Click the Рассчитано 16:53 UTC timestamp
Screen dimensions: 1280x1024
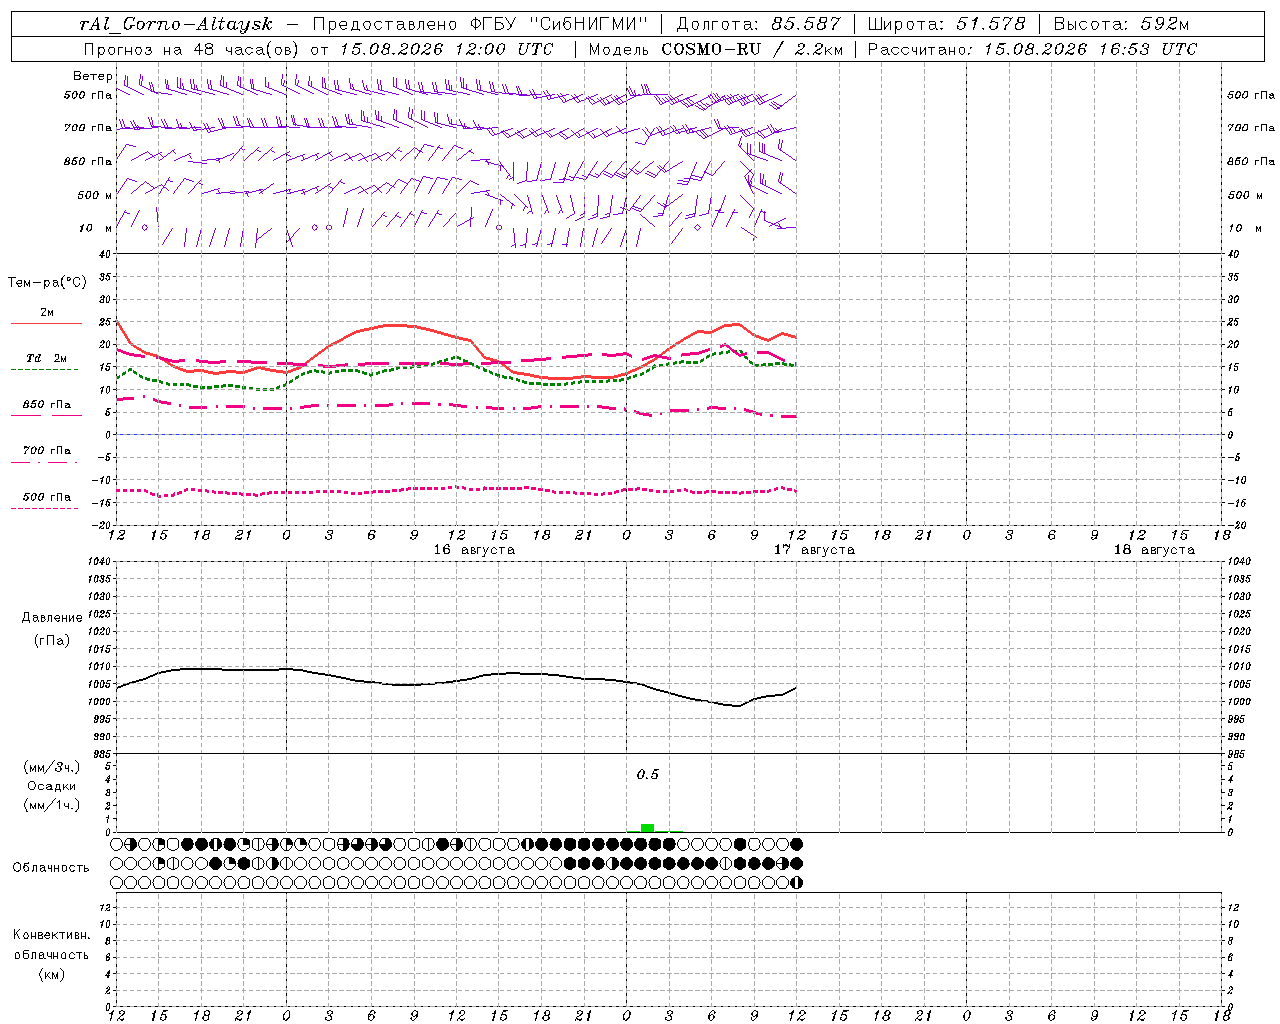(1032, 49)
